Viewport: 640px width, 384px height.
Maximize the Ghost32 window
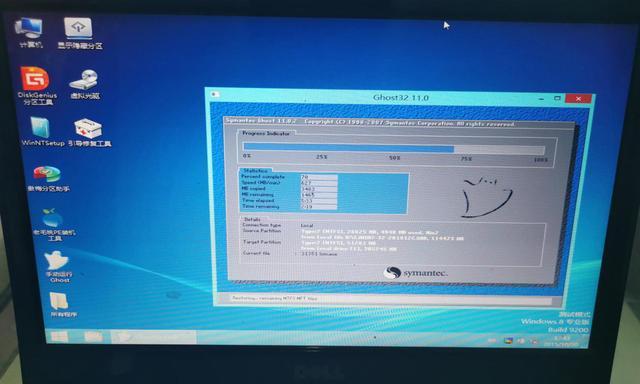tap(557, 98)
